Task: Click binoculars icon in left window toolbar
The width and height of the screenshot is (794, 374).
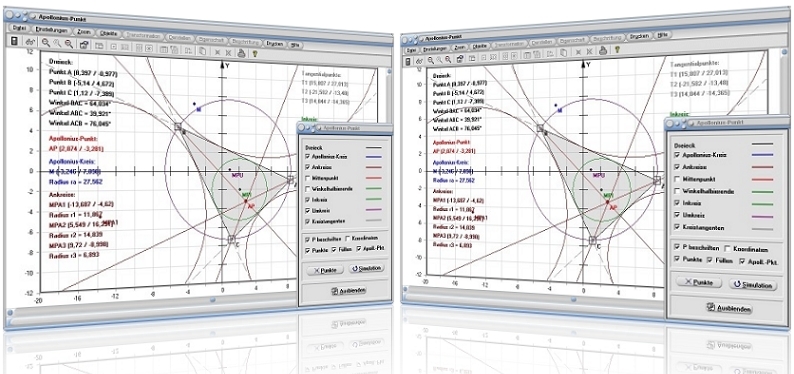Action: tap(30, 42)
